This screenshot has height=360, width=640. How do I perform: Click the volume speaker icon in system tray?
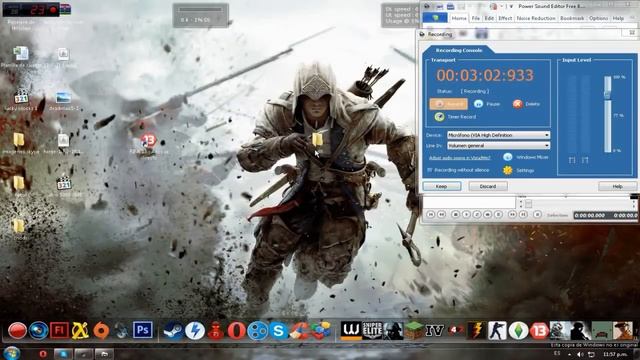[580, 354]
